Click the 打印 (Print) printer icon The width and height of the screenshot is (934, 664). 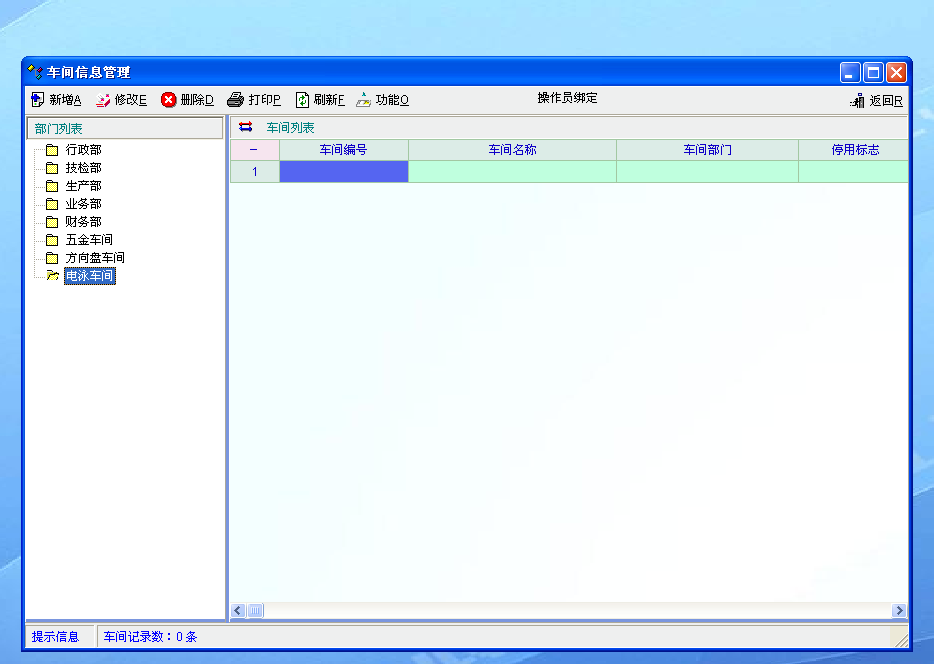(x=236, y=100)
